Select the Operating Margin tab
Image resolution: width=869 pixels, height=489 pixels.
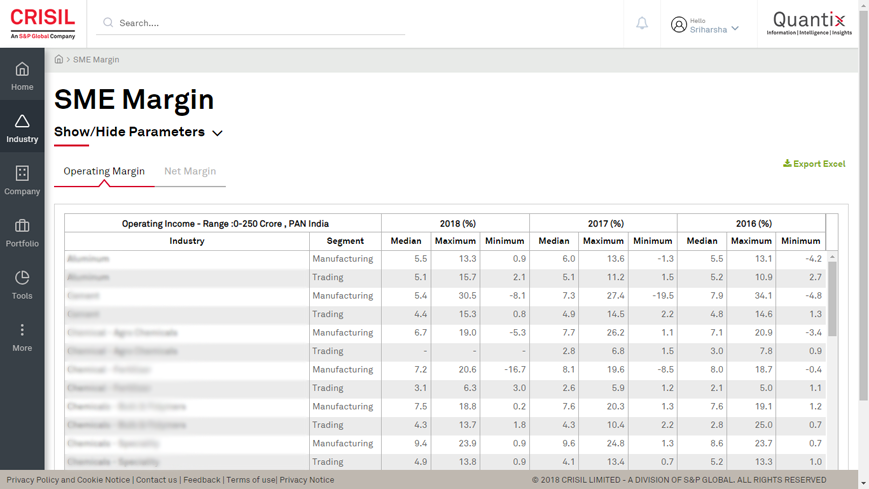[x=104, y=171]
